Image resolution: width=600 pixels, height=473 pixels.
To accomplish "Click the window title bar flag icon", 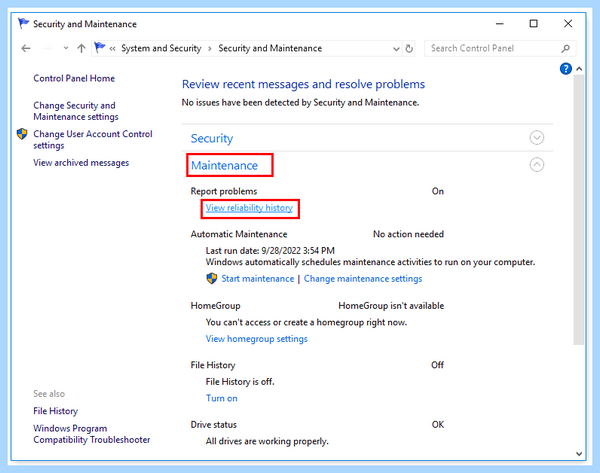I will pos(23,24).
